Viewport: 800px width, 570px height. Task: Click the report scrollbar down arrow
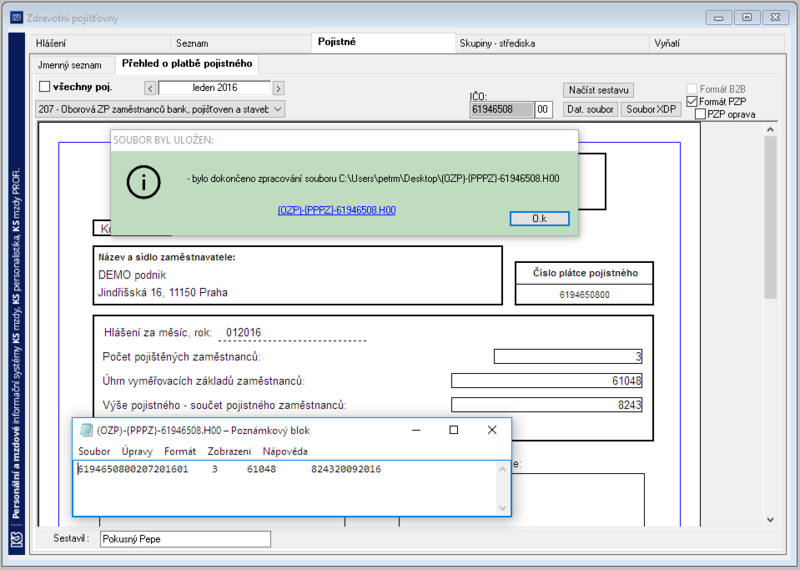pos(770,520)
